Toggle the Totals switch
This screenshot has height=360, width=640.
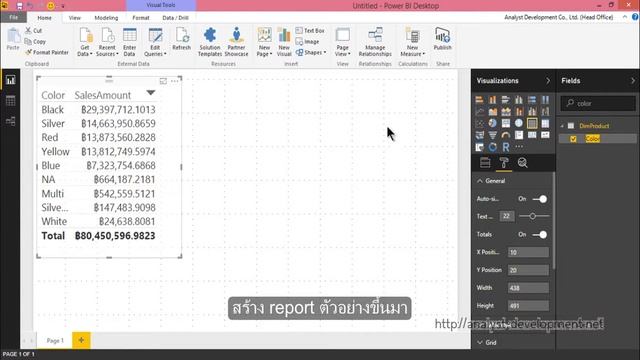(x=540, y=234)
